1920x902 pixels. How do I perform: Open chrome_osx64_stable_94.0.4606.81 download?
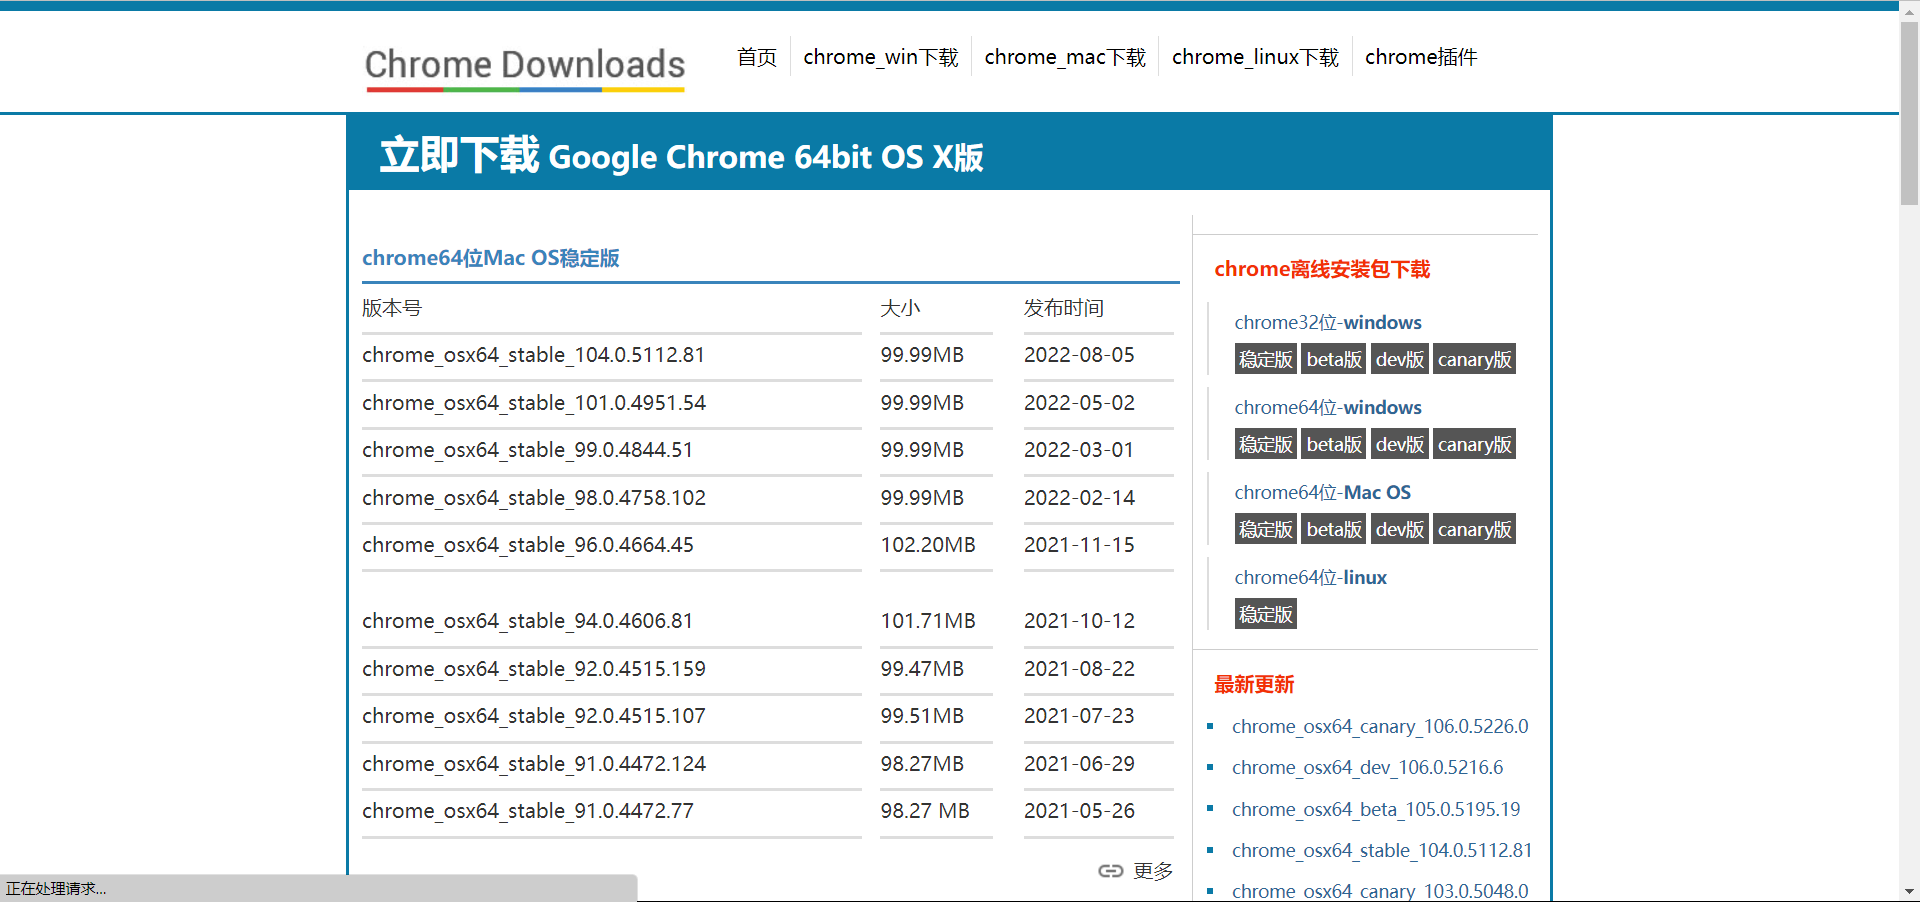click(527, 621)
